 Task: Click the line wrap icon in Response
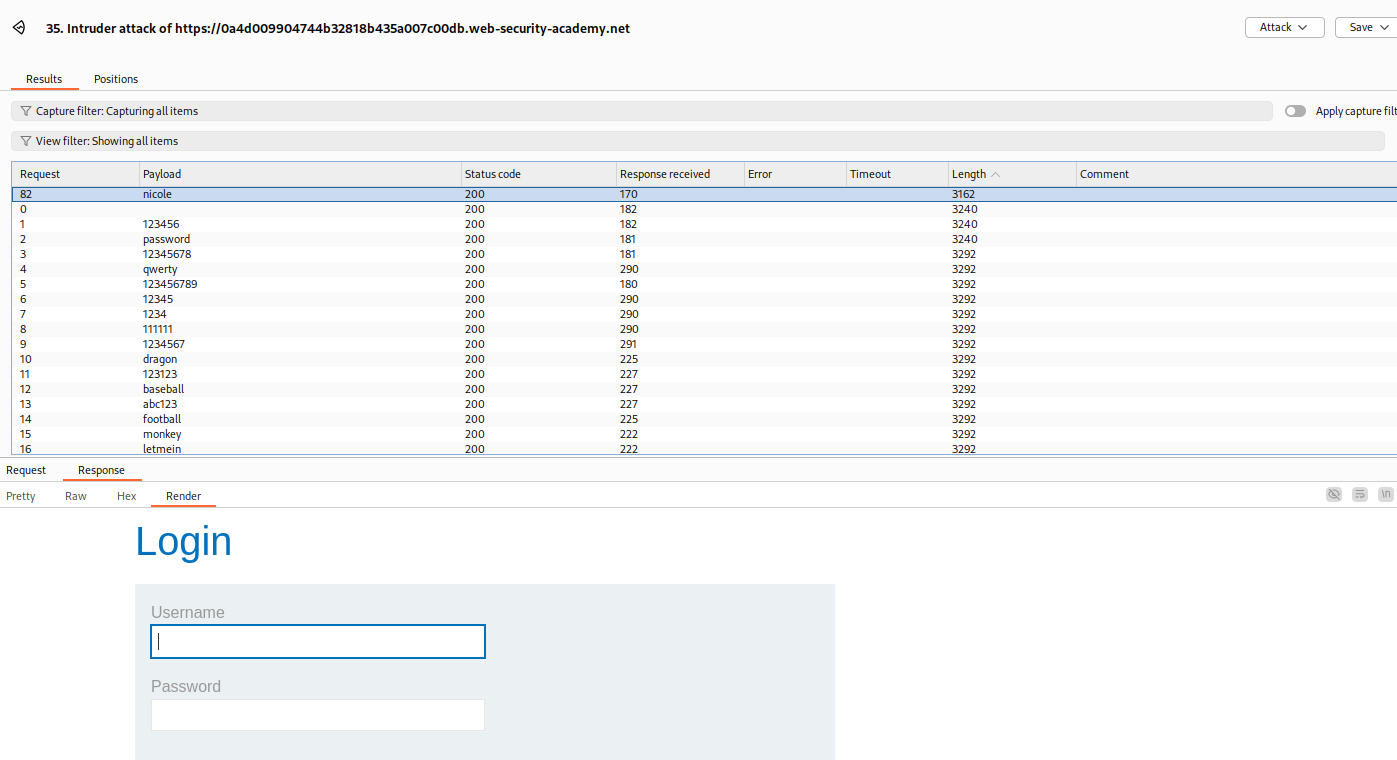coord(1359,494)
